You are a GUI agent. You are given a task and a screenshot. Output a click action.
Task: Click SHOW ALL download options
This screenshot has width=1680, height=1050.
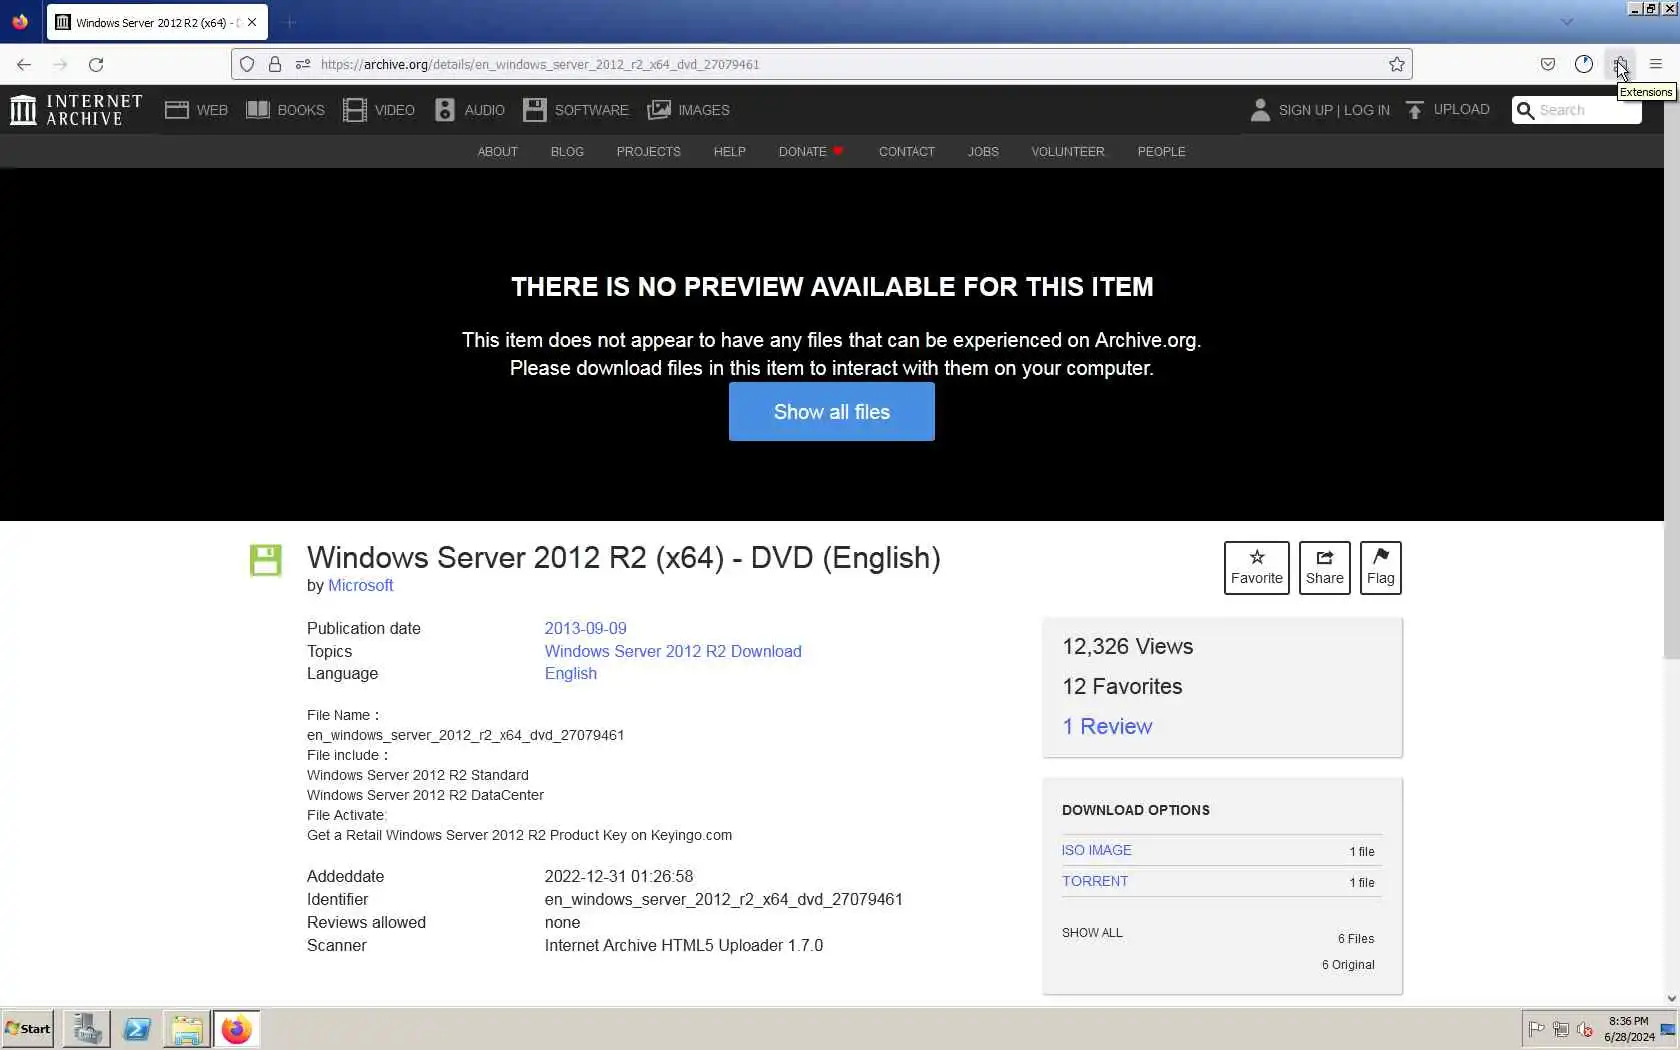tap(1092, 933)
